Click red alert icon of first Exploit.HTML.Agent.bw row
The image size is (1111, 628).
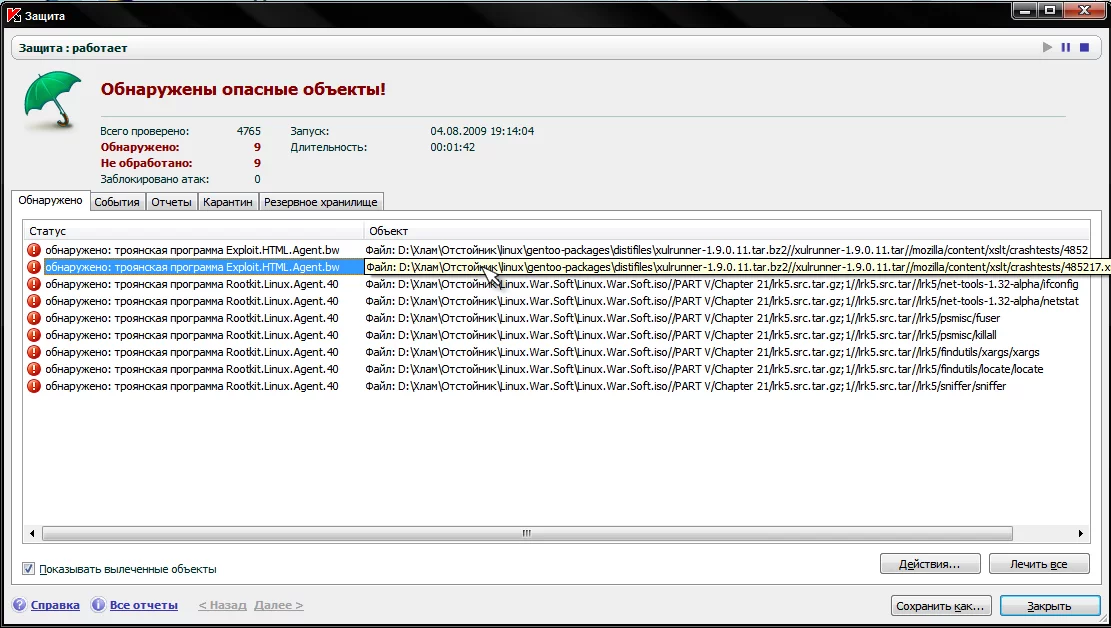33,250
